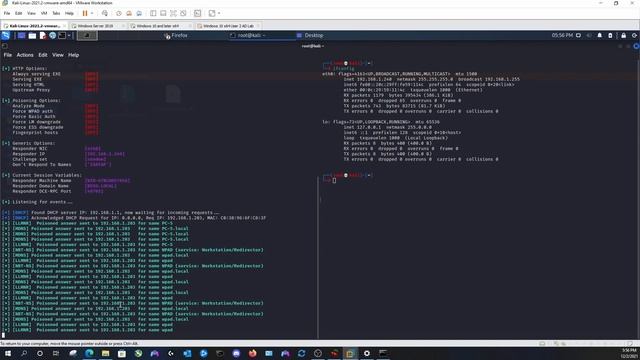640x360 pixels.
Task: Launch the terminal emulator icon in Kali panel
Action: (x=62, y=36)
